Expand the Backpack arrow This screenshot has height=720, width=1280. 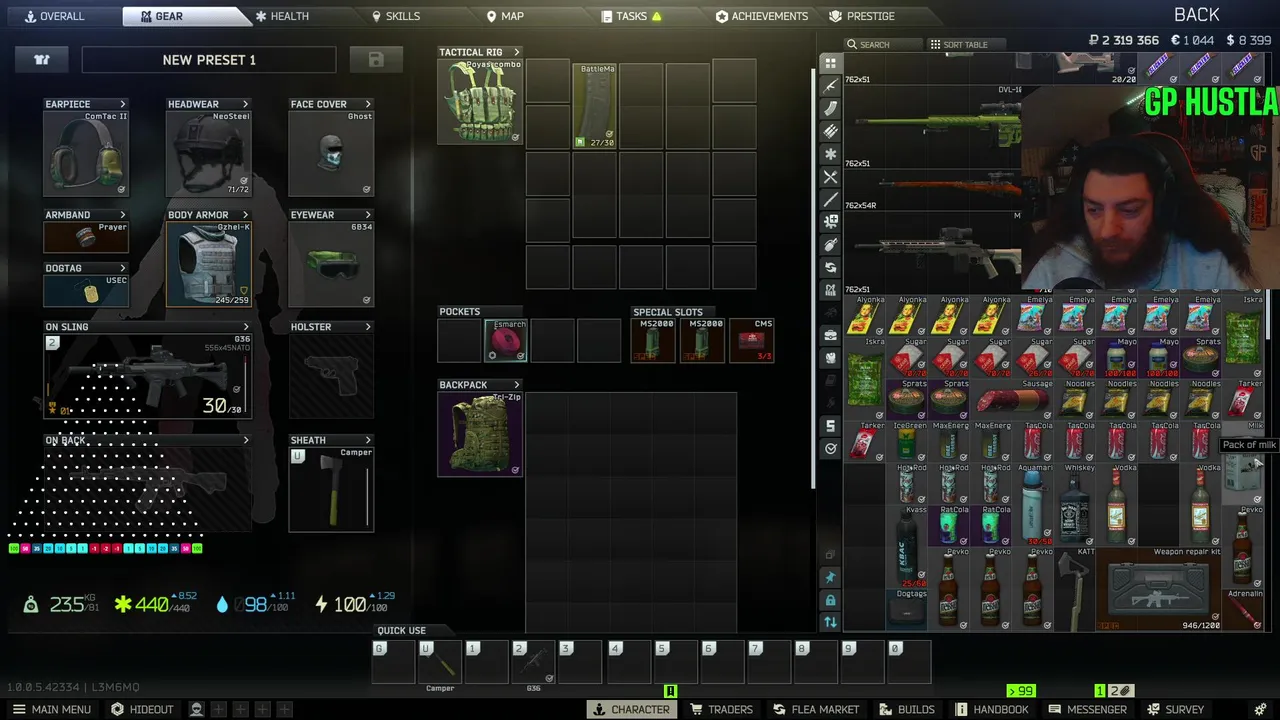pyautogui.click(x=516, y=385)
